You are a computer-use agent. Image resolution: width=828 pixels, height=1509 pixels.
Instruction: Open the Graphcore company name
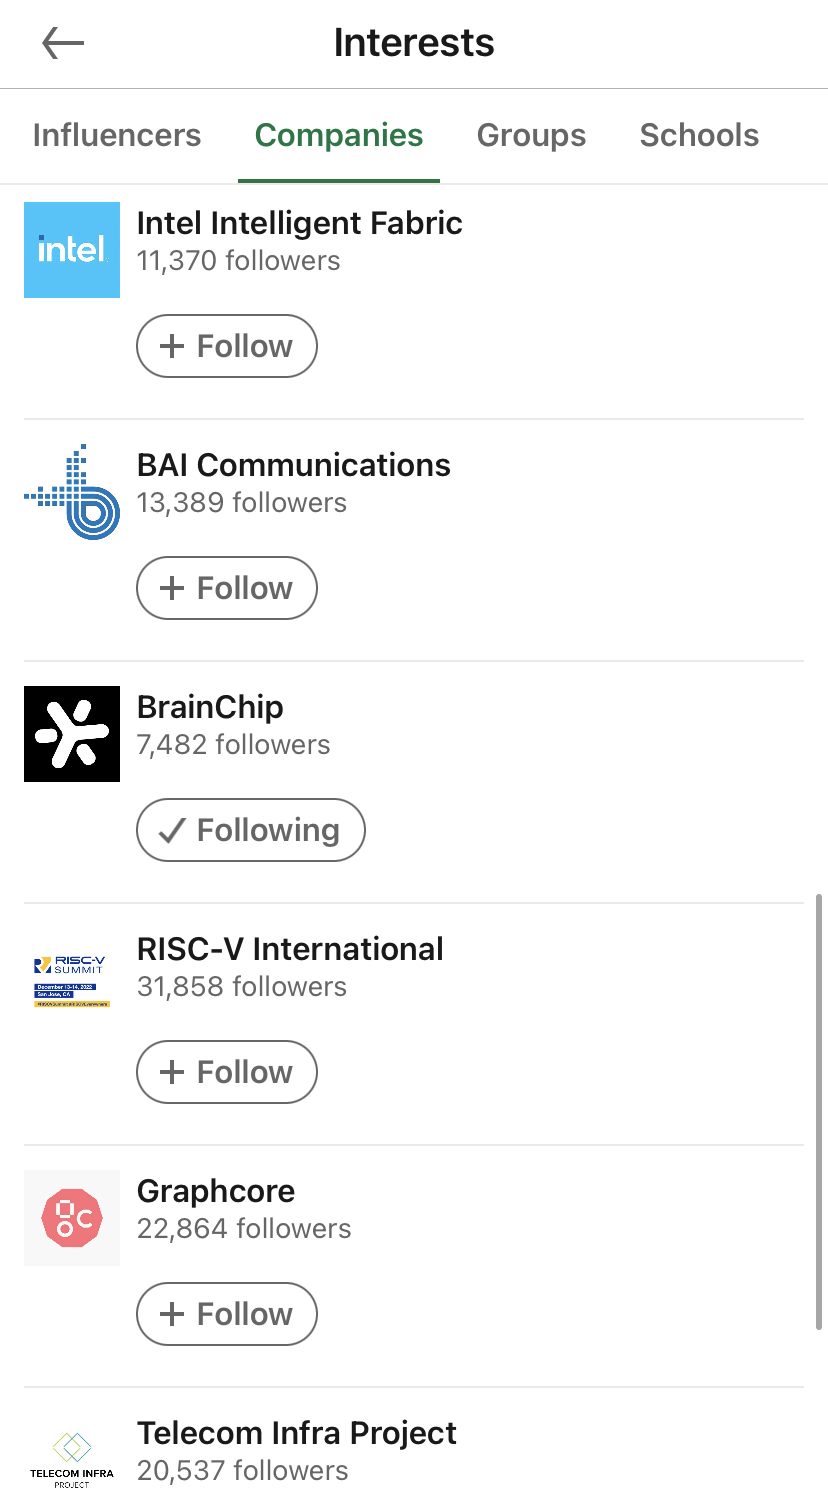tap(216, 1191)
